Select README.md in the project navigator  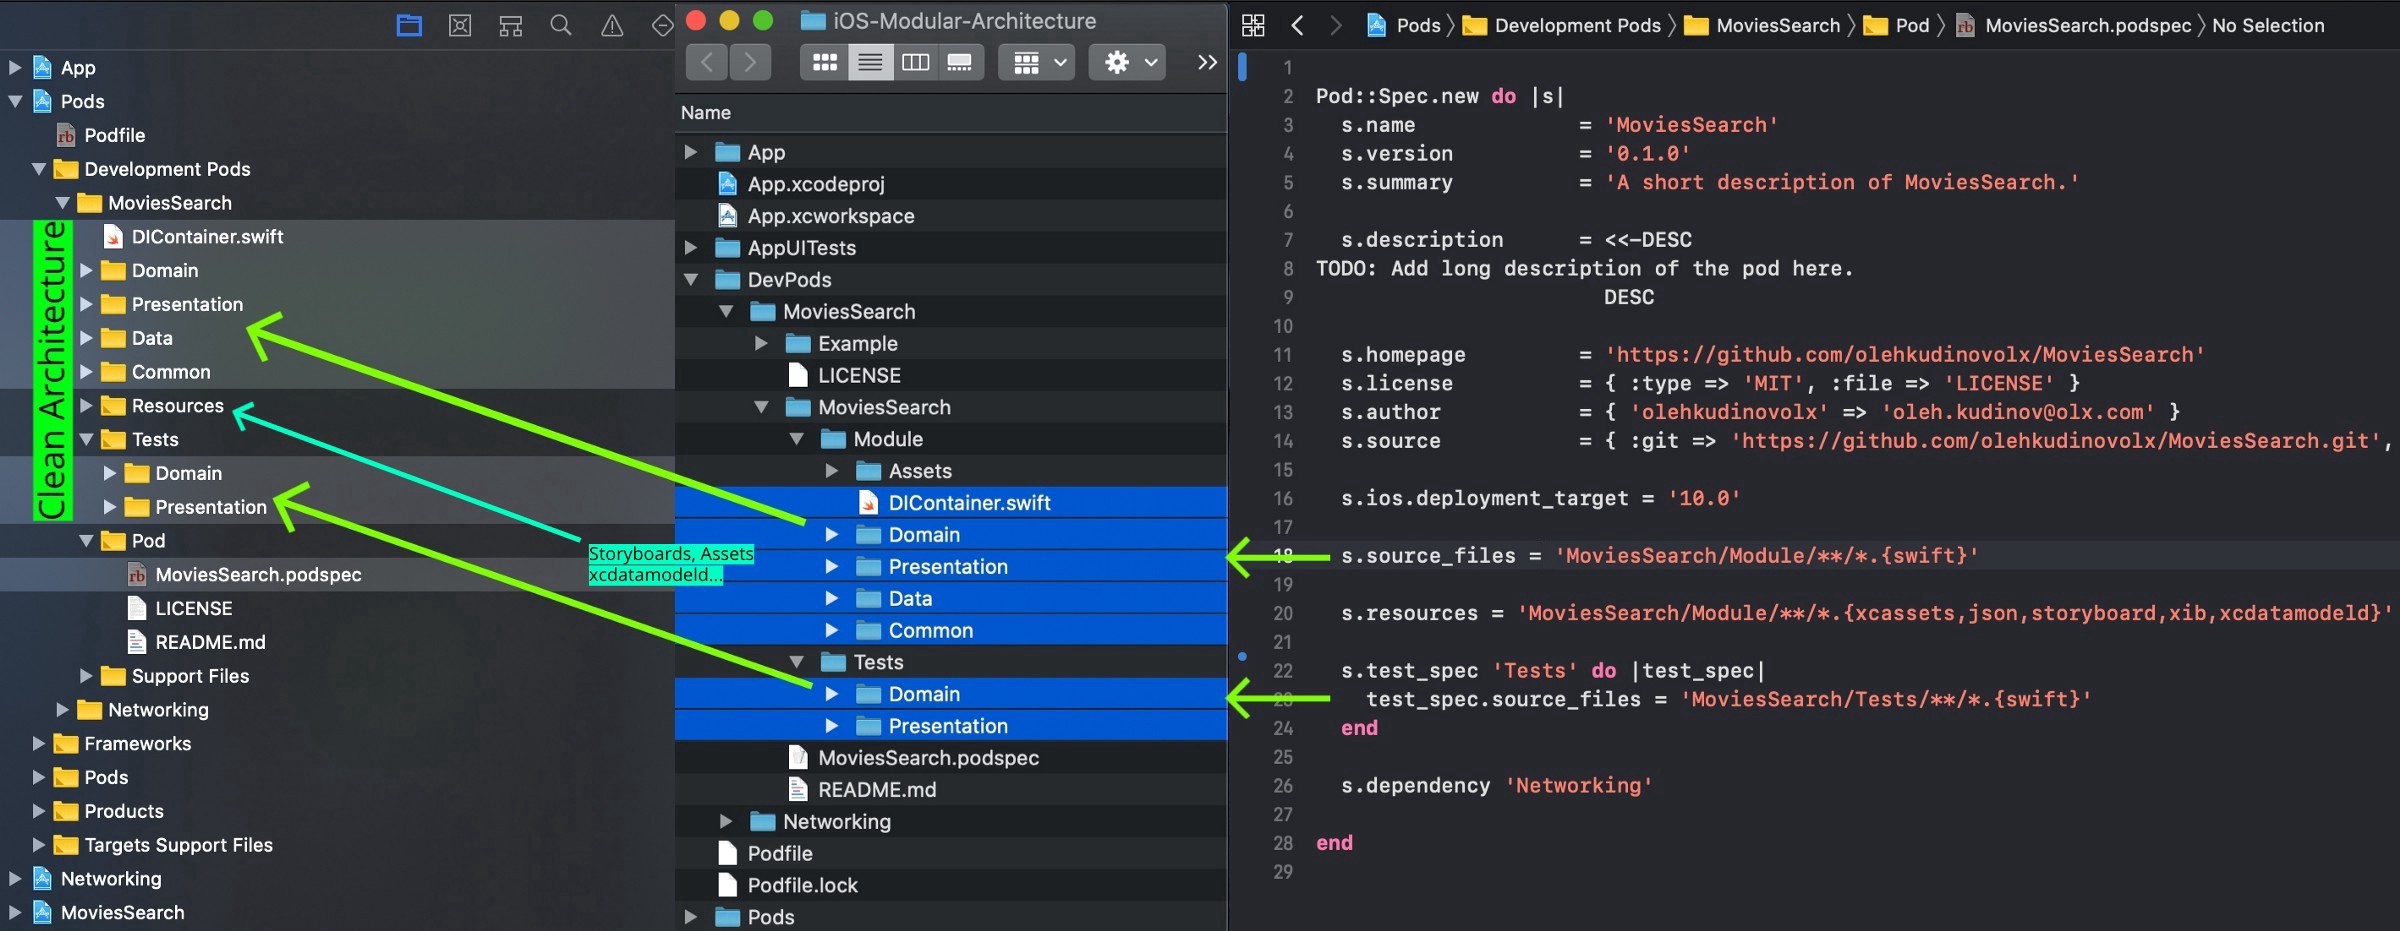[209, 642]
